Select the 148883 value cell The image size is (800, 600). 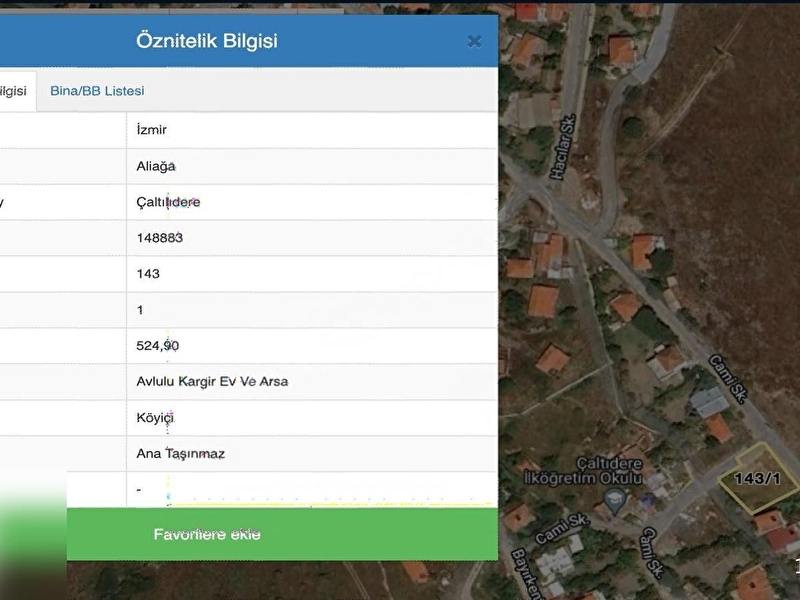(x=159, y=238)
